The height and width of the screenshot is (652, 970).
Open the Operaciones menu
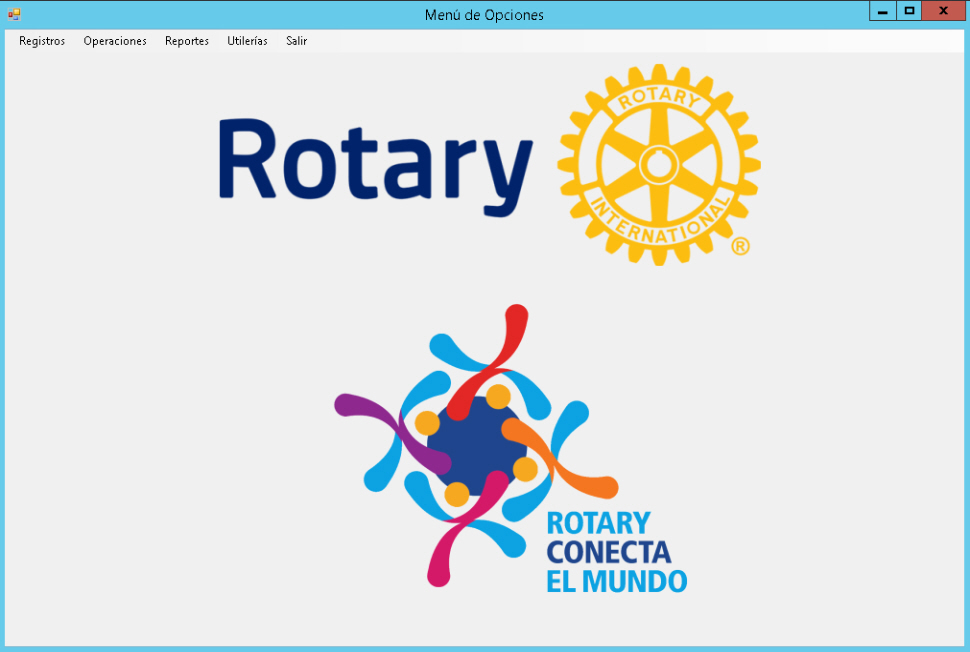click(115, 41)
